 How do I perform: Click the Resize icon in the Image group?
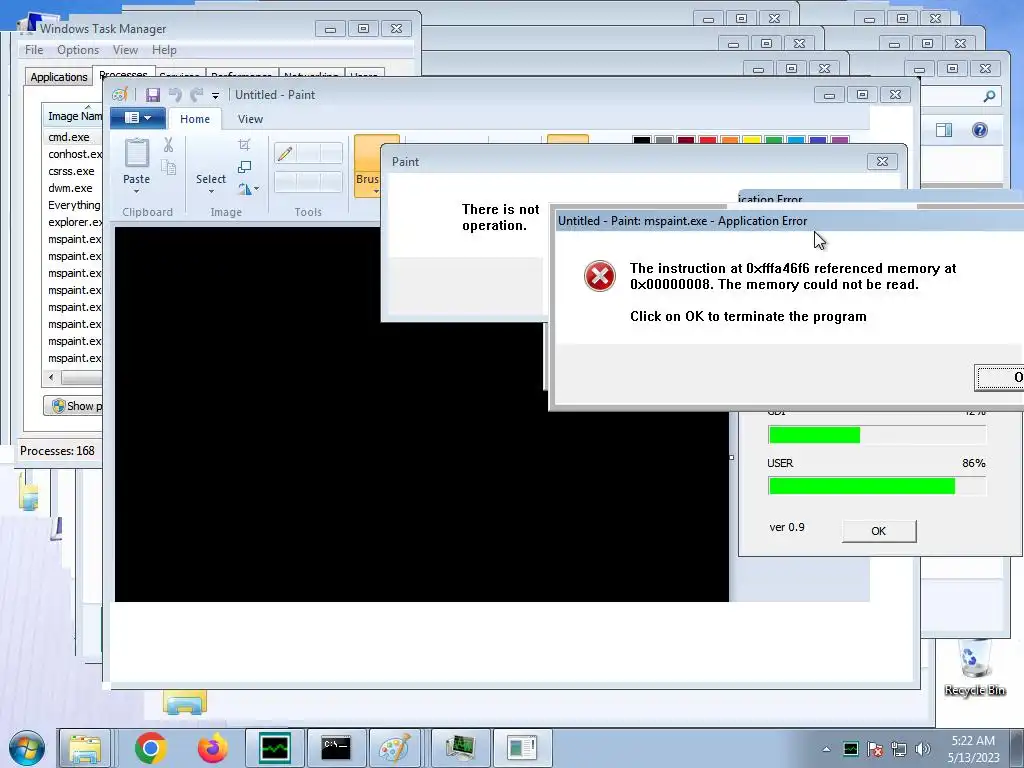[244, 167]
